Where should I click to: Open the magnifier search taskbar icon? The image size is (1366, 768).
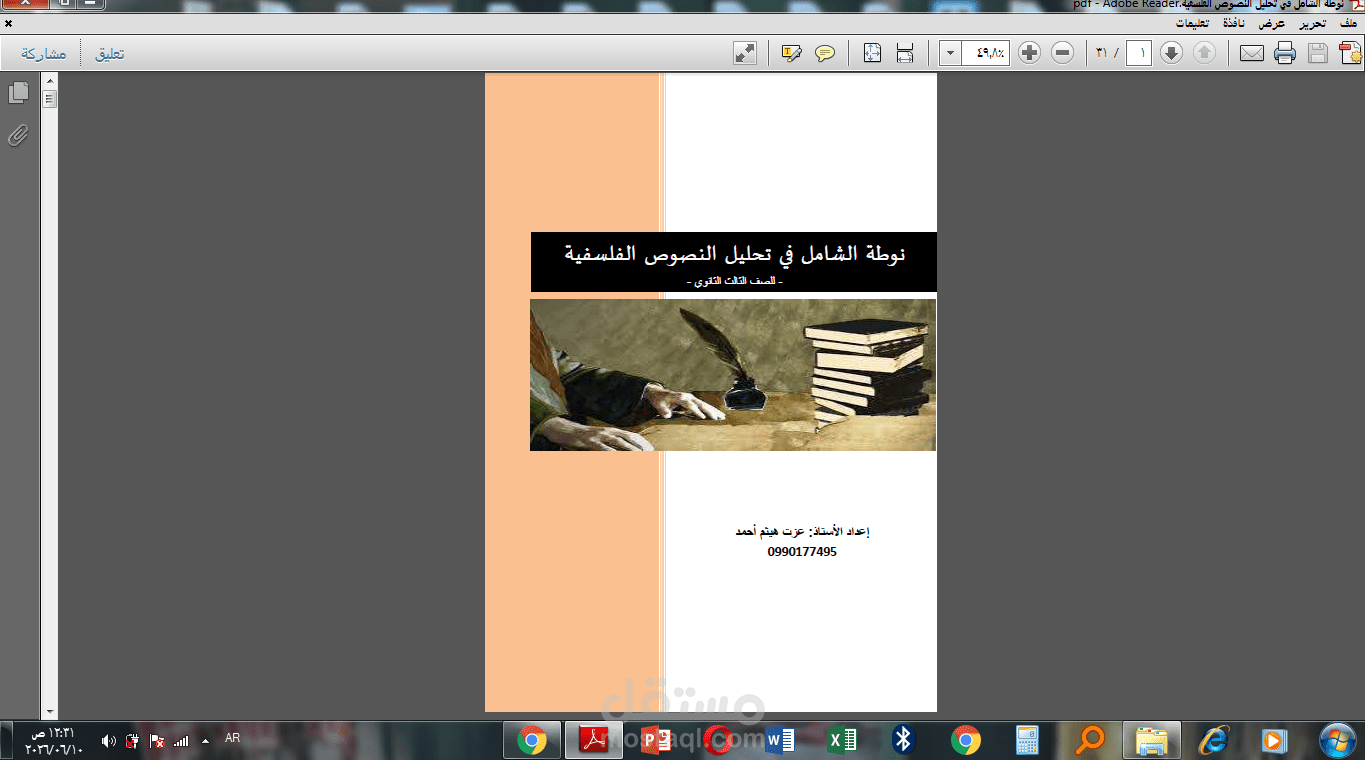click(1090, 740)
